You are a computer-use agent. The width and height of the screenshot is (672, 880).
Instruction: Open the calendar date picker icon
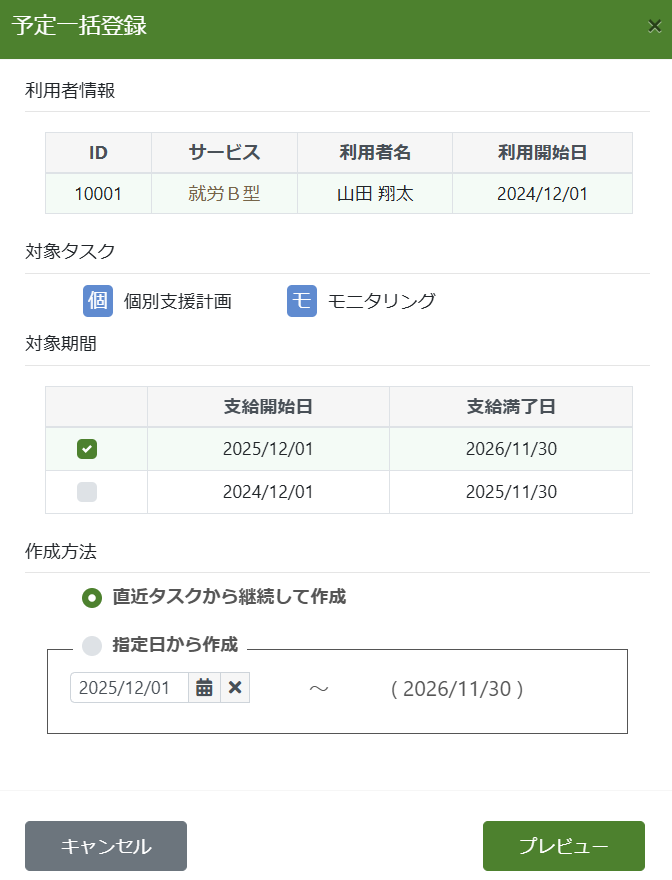tap(204, 687)
